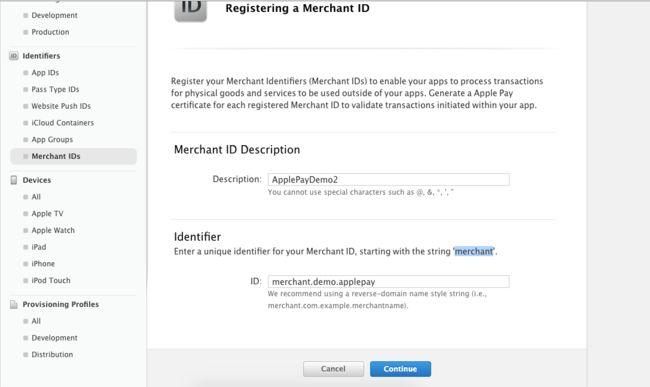This screenshot has height=387, width=650.
Task: Select App Groups in sidebar
Action: point(52,140)
